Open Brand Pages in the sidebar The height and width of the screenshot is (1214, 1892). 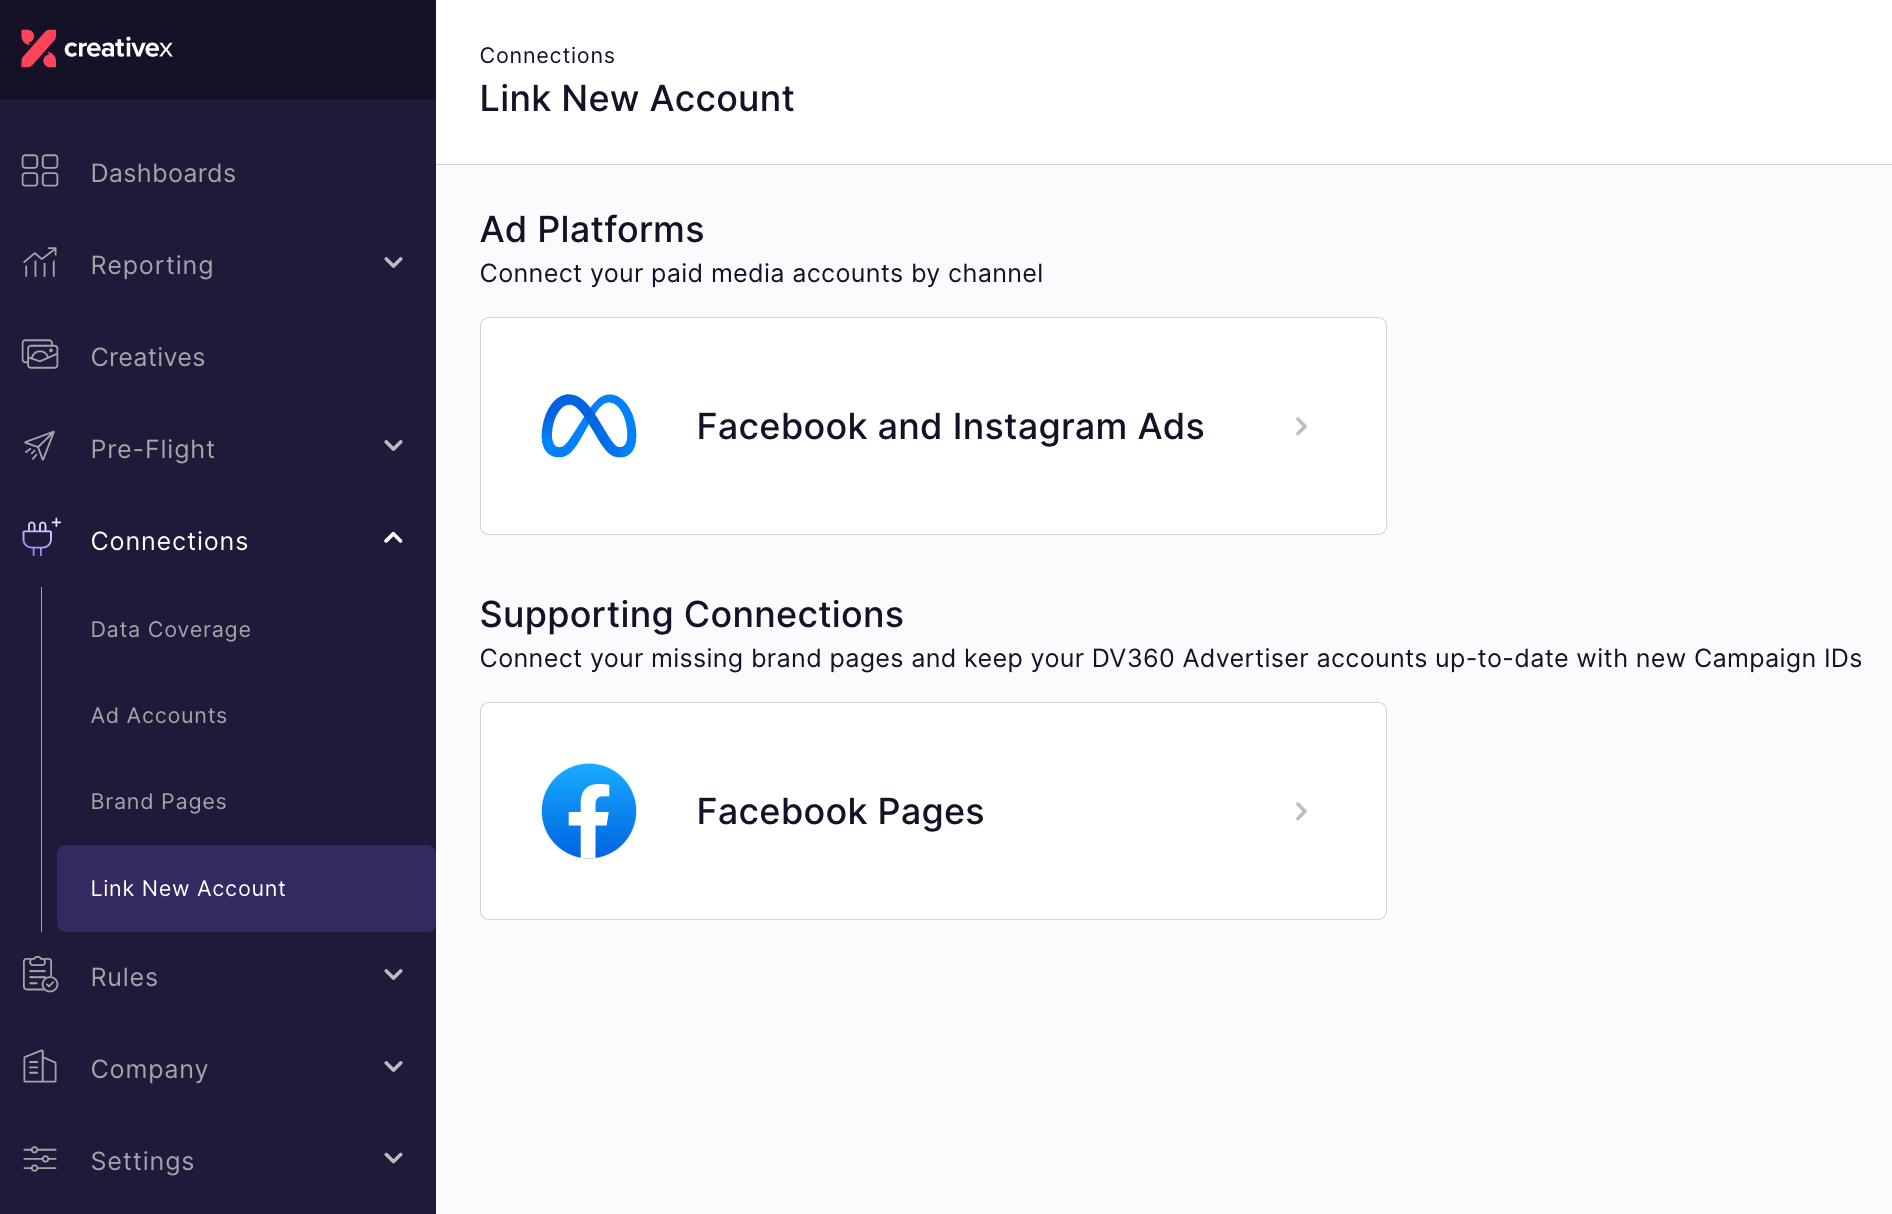159,801
